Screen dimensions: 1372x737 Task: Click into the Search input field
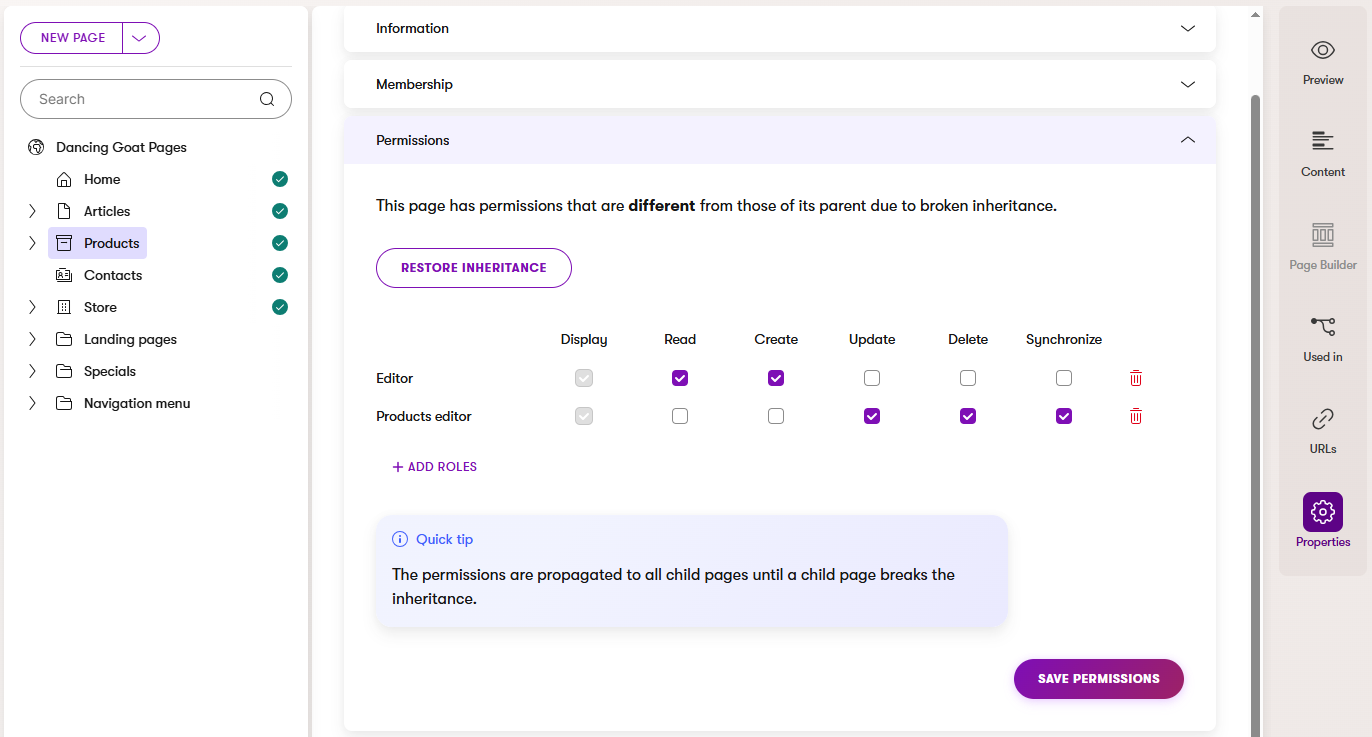click(x=140, y=99)
